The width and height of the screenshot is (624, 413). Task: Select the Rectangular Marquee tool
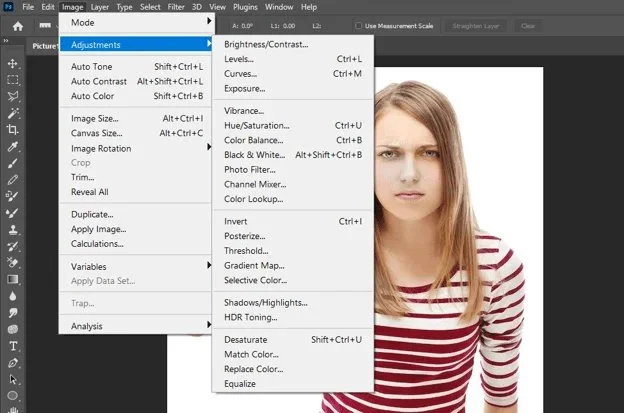tap(13, 80)
